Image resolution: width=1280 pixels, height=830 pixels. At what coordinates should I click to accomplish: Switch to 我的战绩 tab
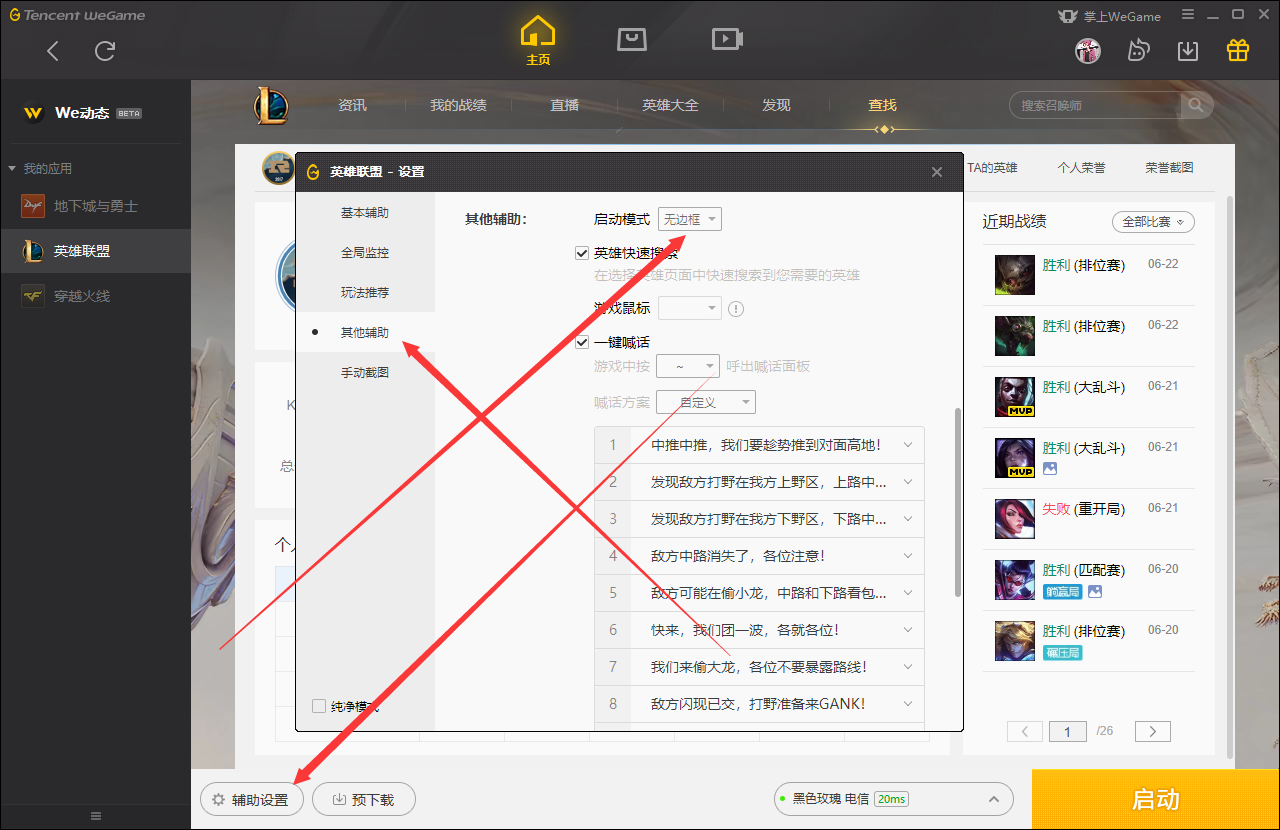[458, 105]
